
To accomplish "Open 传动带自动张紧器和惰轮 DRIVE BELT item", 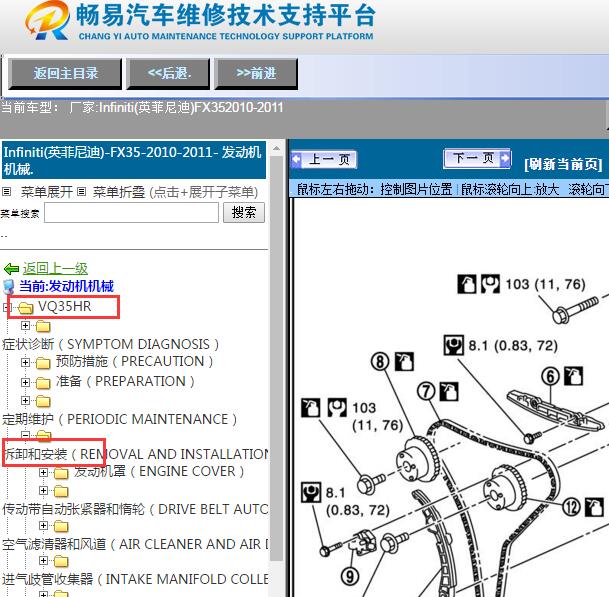I will coord(135,509).
